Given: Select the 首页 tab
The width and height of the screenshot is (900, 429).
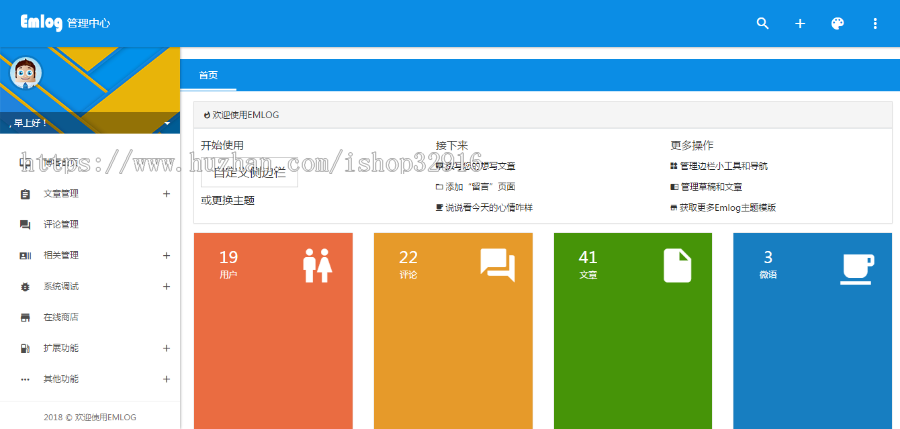Looking at the screenshot, I should point(208,75).
